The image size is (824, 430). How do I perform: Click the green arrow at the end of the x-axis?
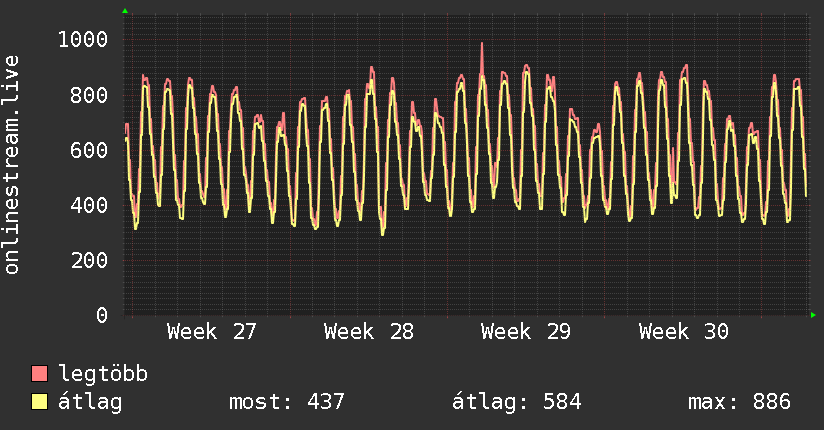pos(813,315)
